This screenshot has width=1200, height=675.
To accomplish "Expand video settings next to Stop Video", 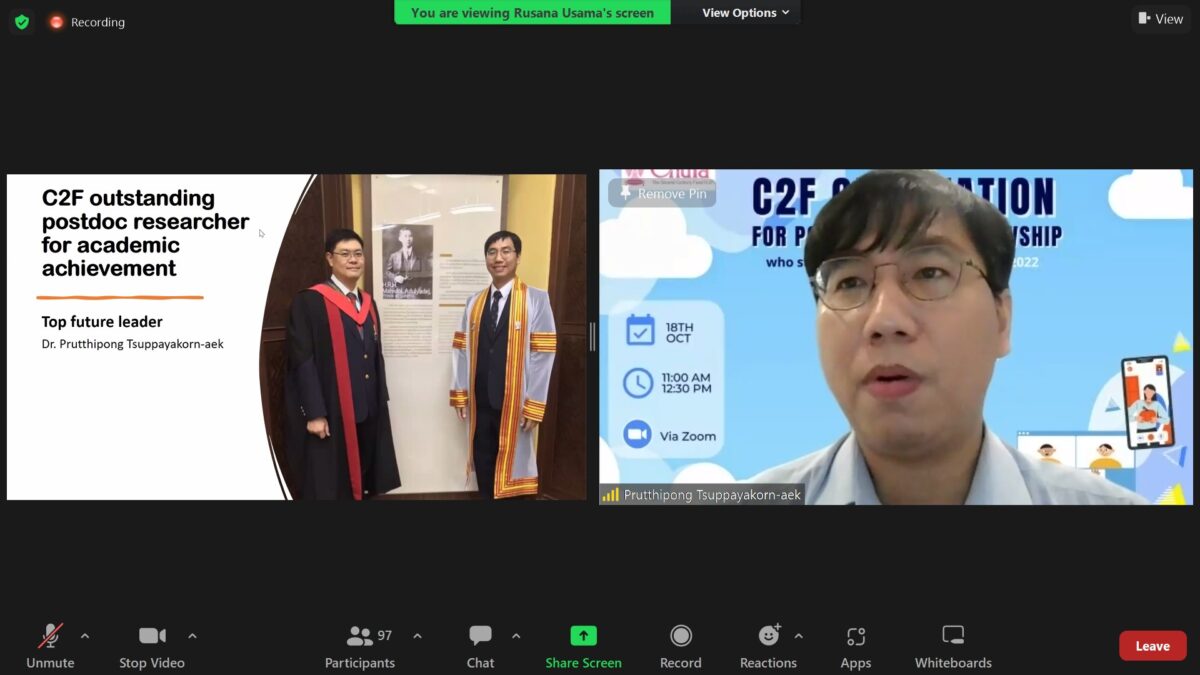I will pyautogui.click(x=191, y=634).
